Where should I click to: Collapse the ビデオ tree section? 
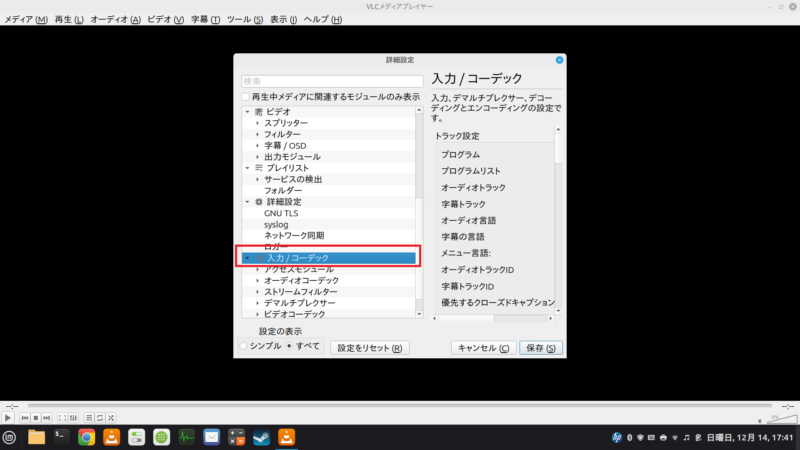coord(247,111)
